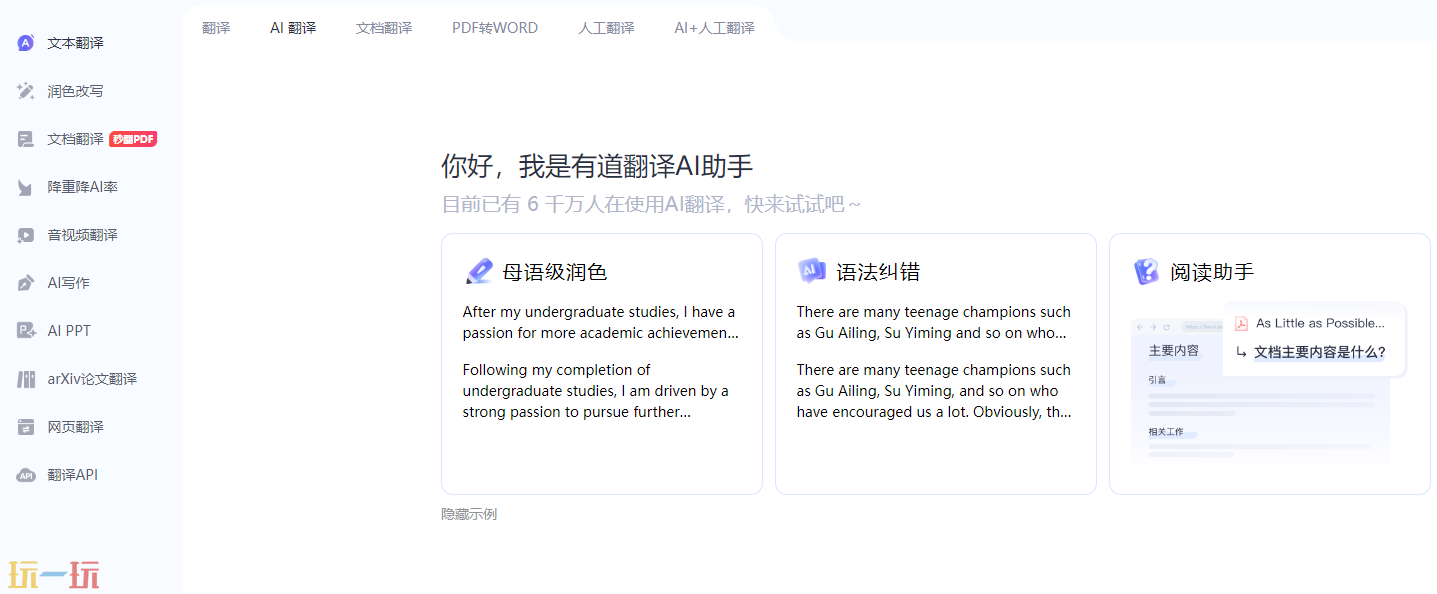Click the 母语级润色 pen icon
1437x594 pixels.
click(479, 271)
